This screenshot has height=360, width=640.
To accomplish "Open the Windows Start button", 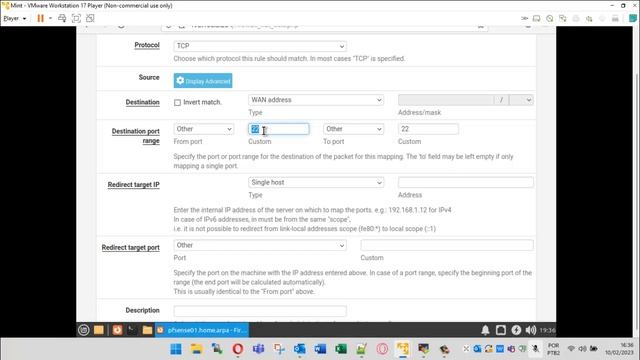I will pyautogui.click(x=176, y=349).
